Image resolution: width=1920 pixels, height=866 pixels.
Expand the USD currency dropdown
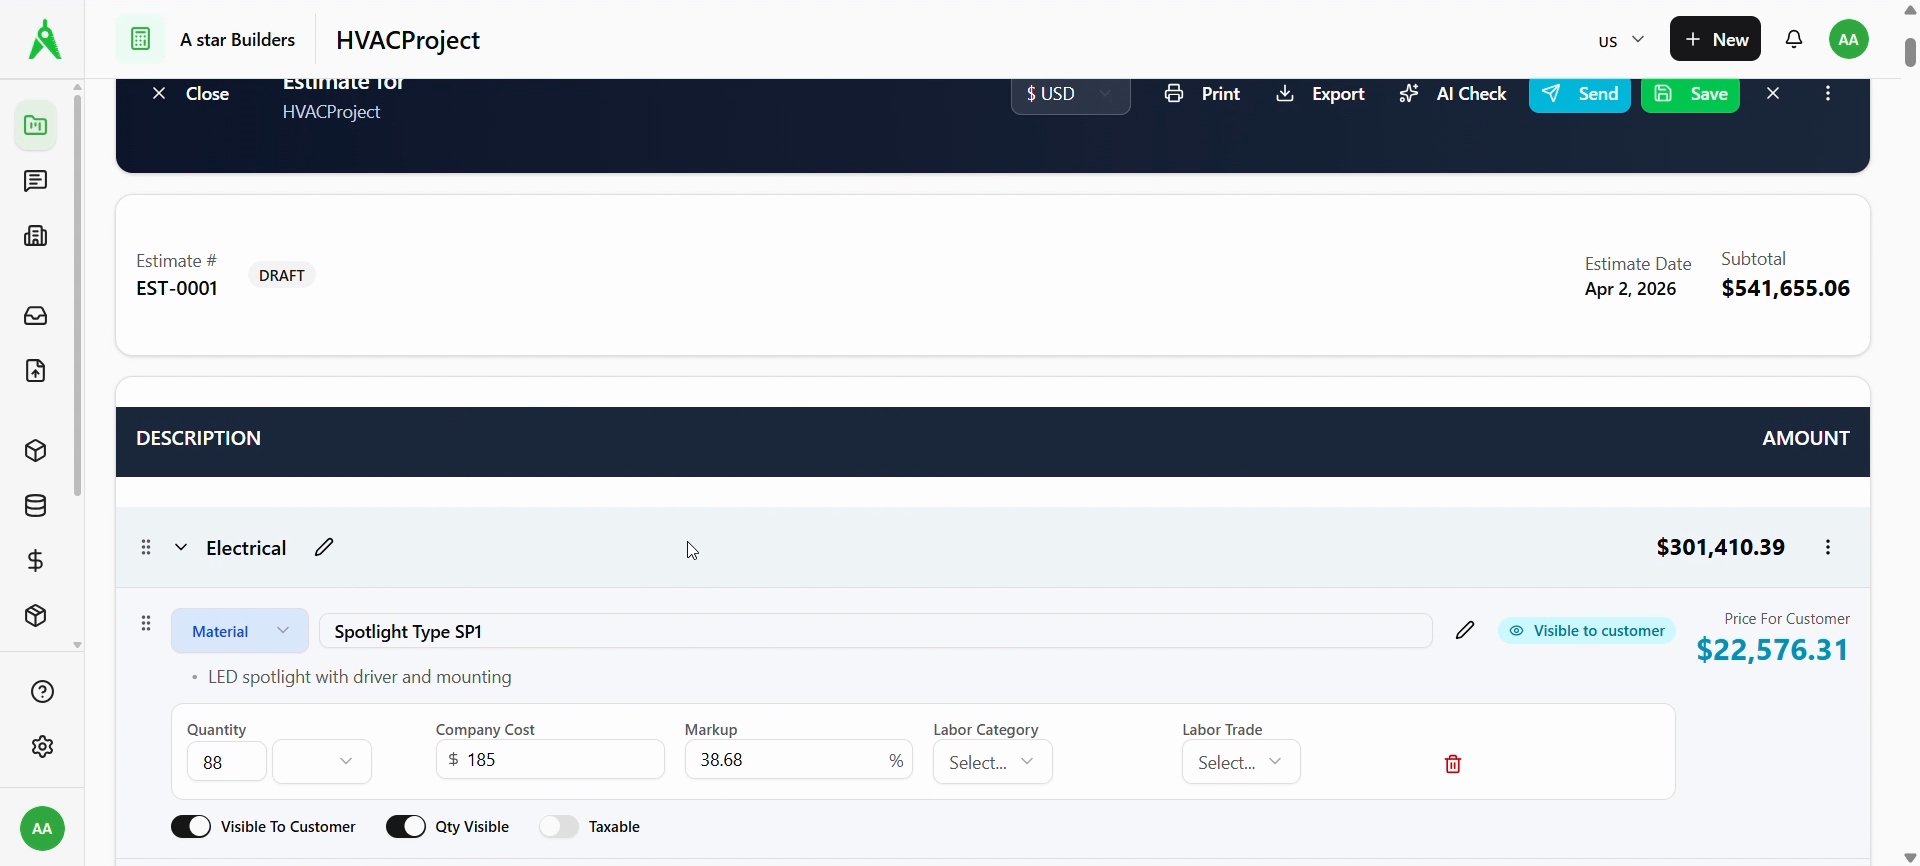tap(1070, 94)
